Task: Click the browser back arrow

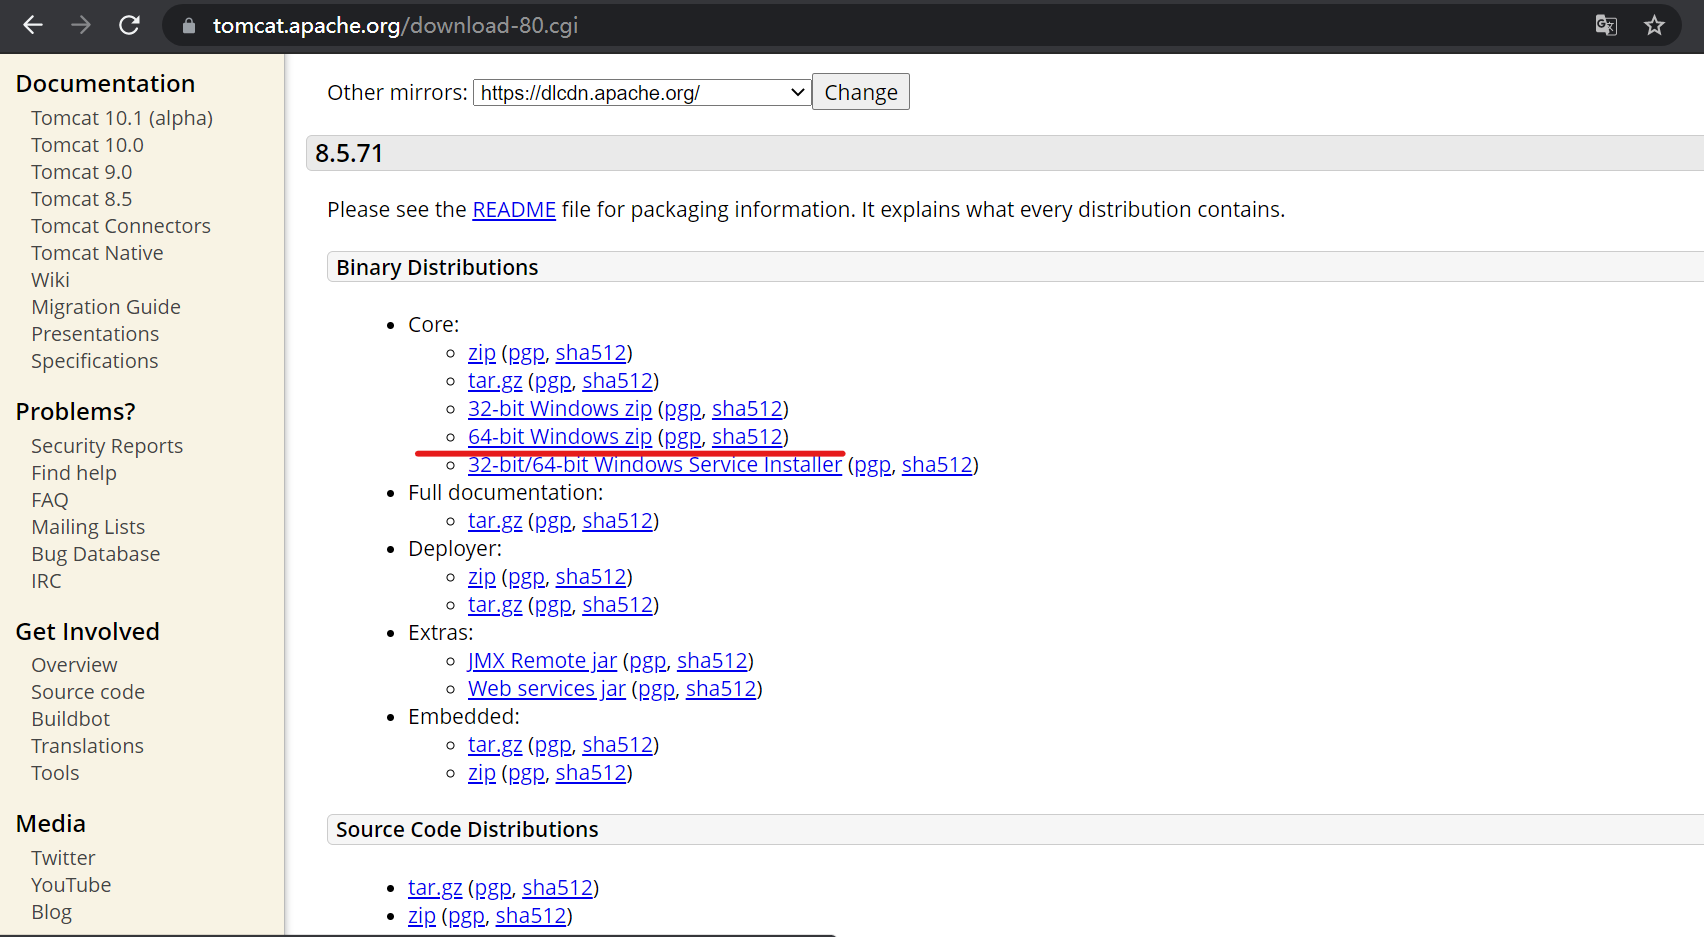Action: tap(33, 25)
